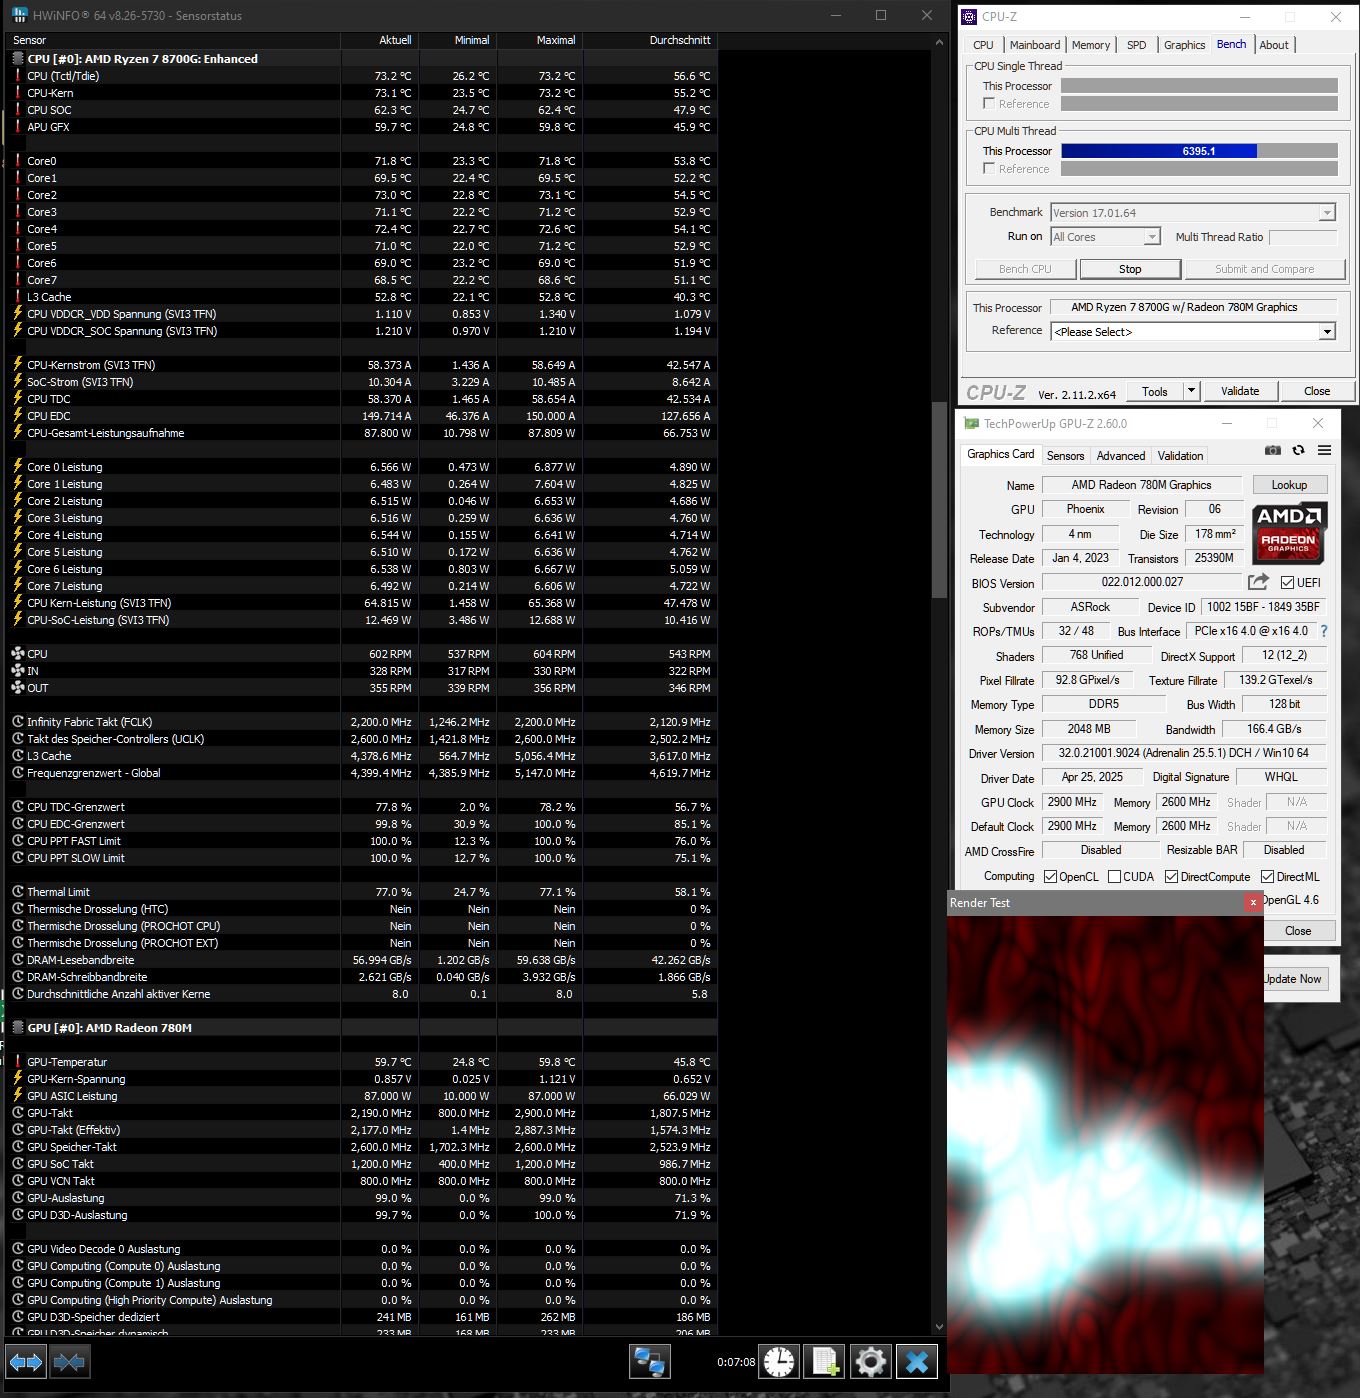The image size is (1360, 1398).
Task: Click the Stop button in CPU-Z bench
Action: (1130, 269)
